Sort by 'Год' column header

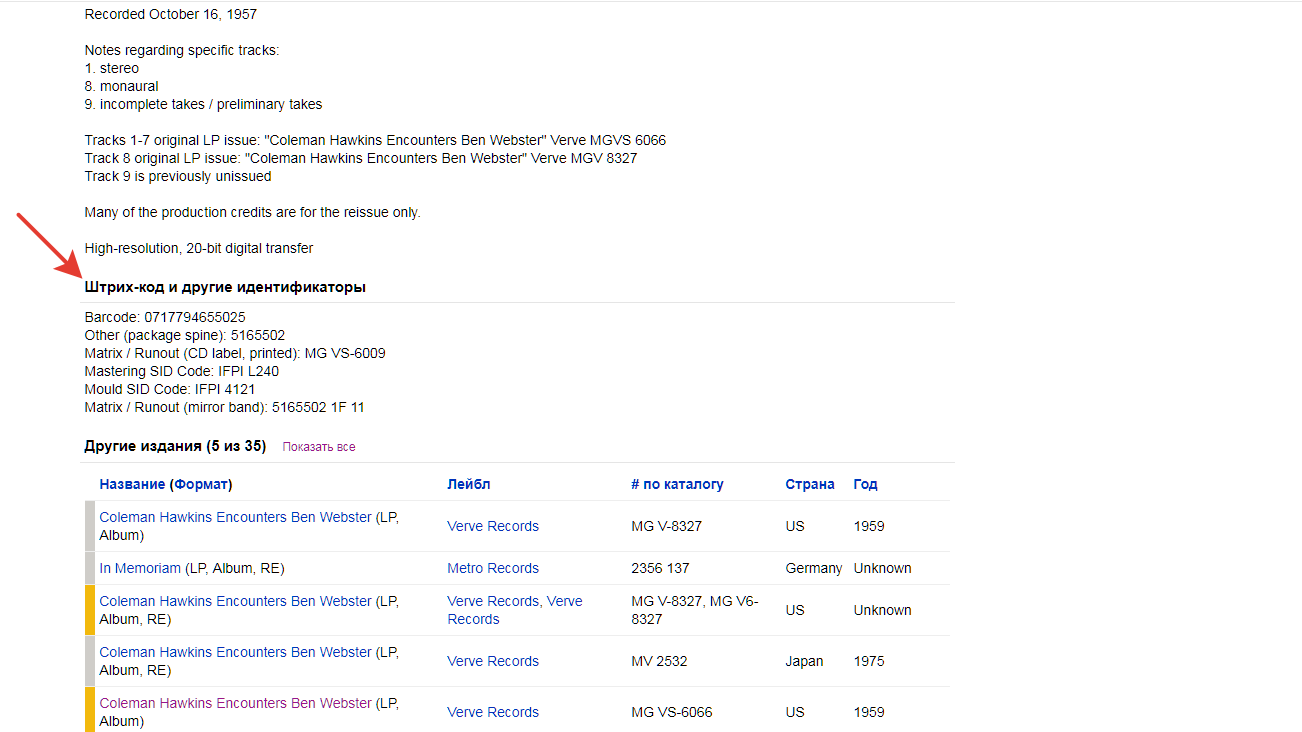click(x=866, y=484)
